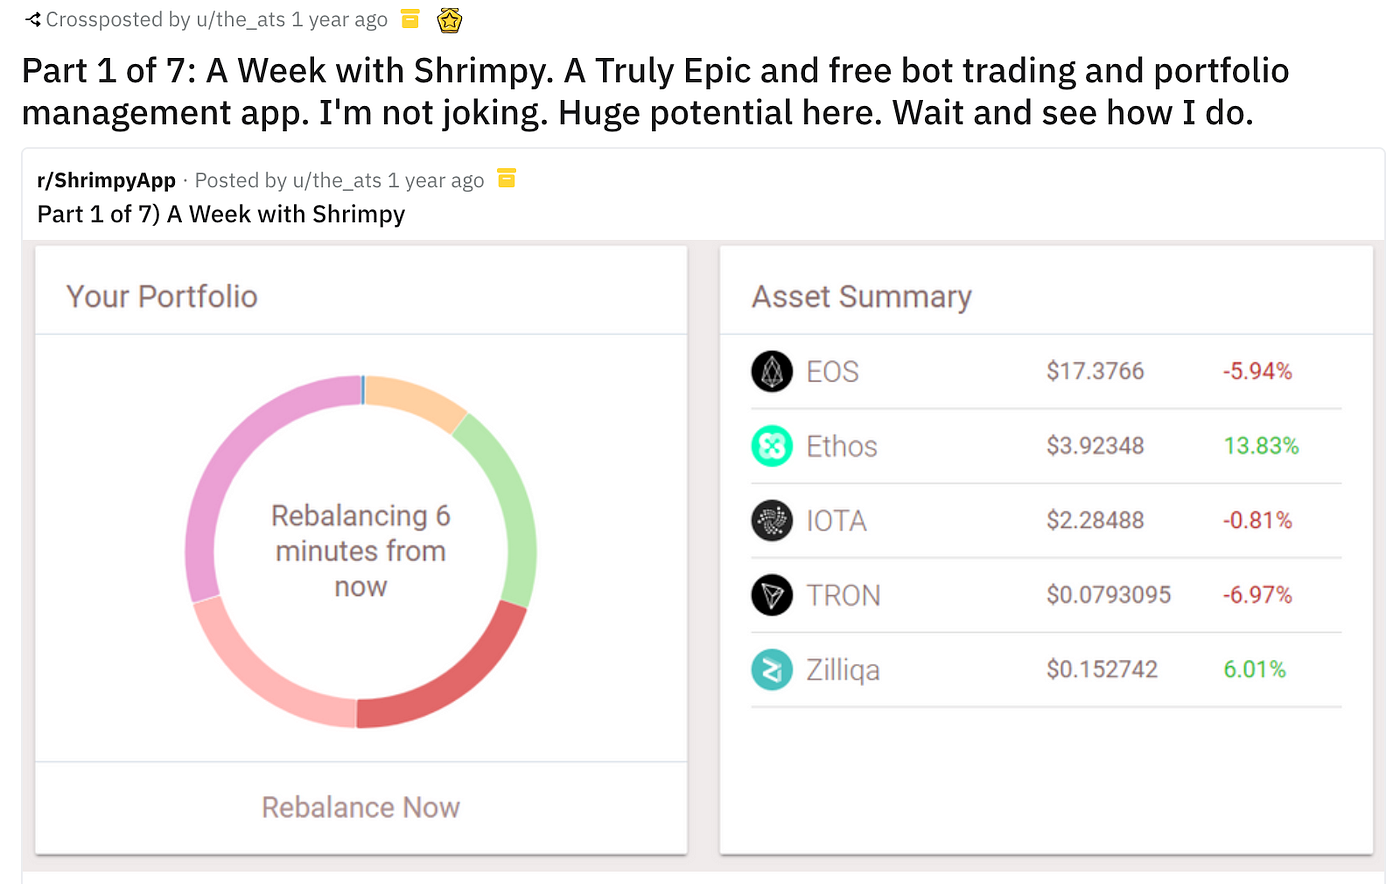Click the IOTA coin icon
The height and width of the screenshot is (884, 1400).
[x=771, y=521]
